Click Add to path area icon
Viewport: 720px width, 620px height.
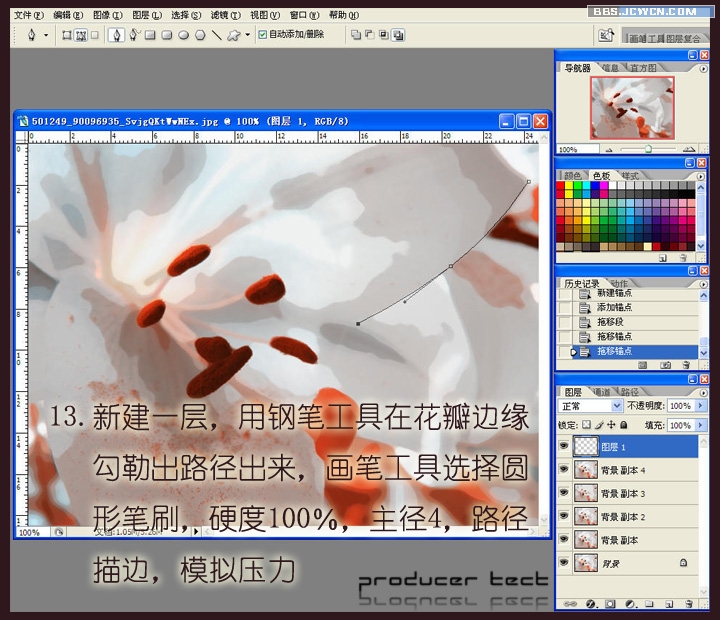tap(356, 35)
